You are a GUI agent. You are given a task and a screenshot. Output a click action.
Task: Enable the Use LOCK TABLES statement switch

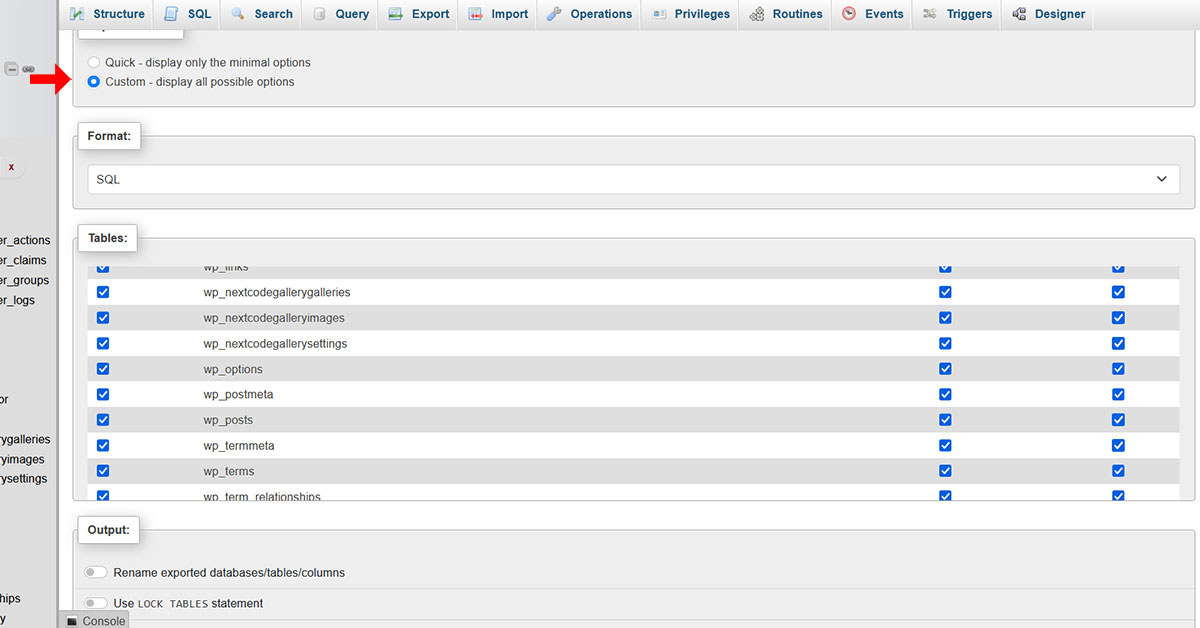coord(96,603)
